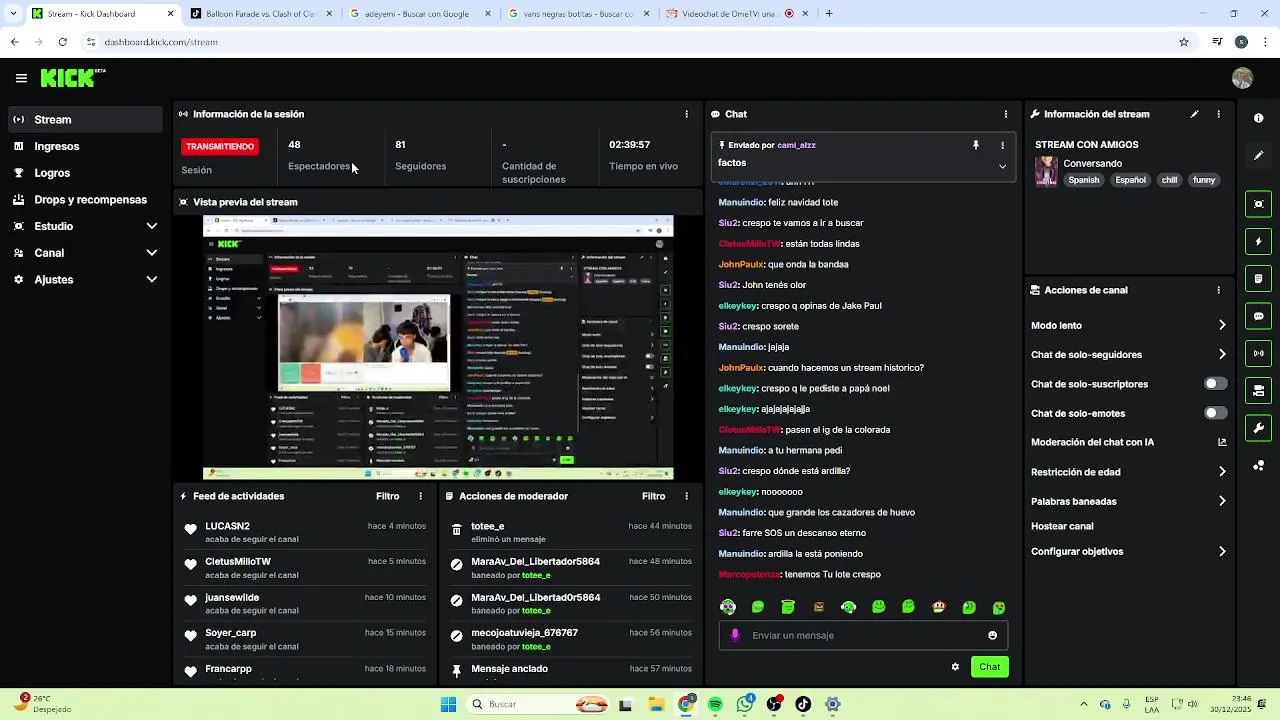Focus the Enviar un mensaje input field
Image resolution: width=1280 pixels, height=720 pixels.
[863, 635]
